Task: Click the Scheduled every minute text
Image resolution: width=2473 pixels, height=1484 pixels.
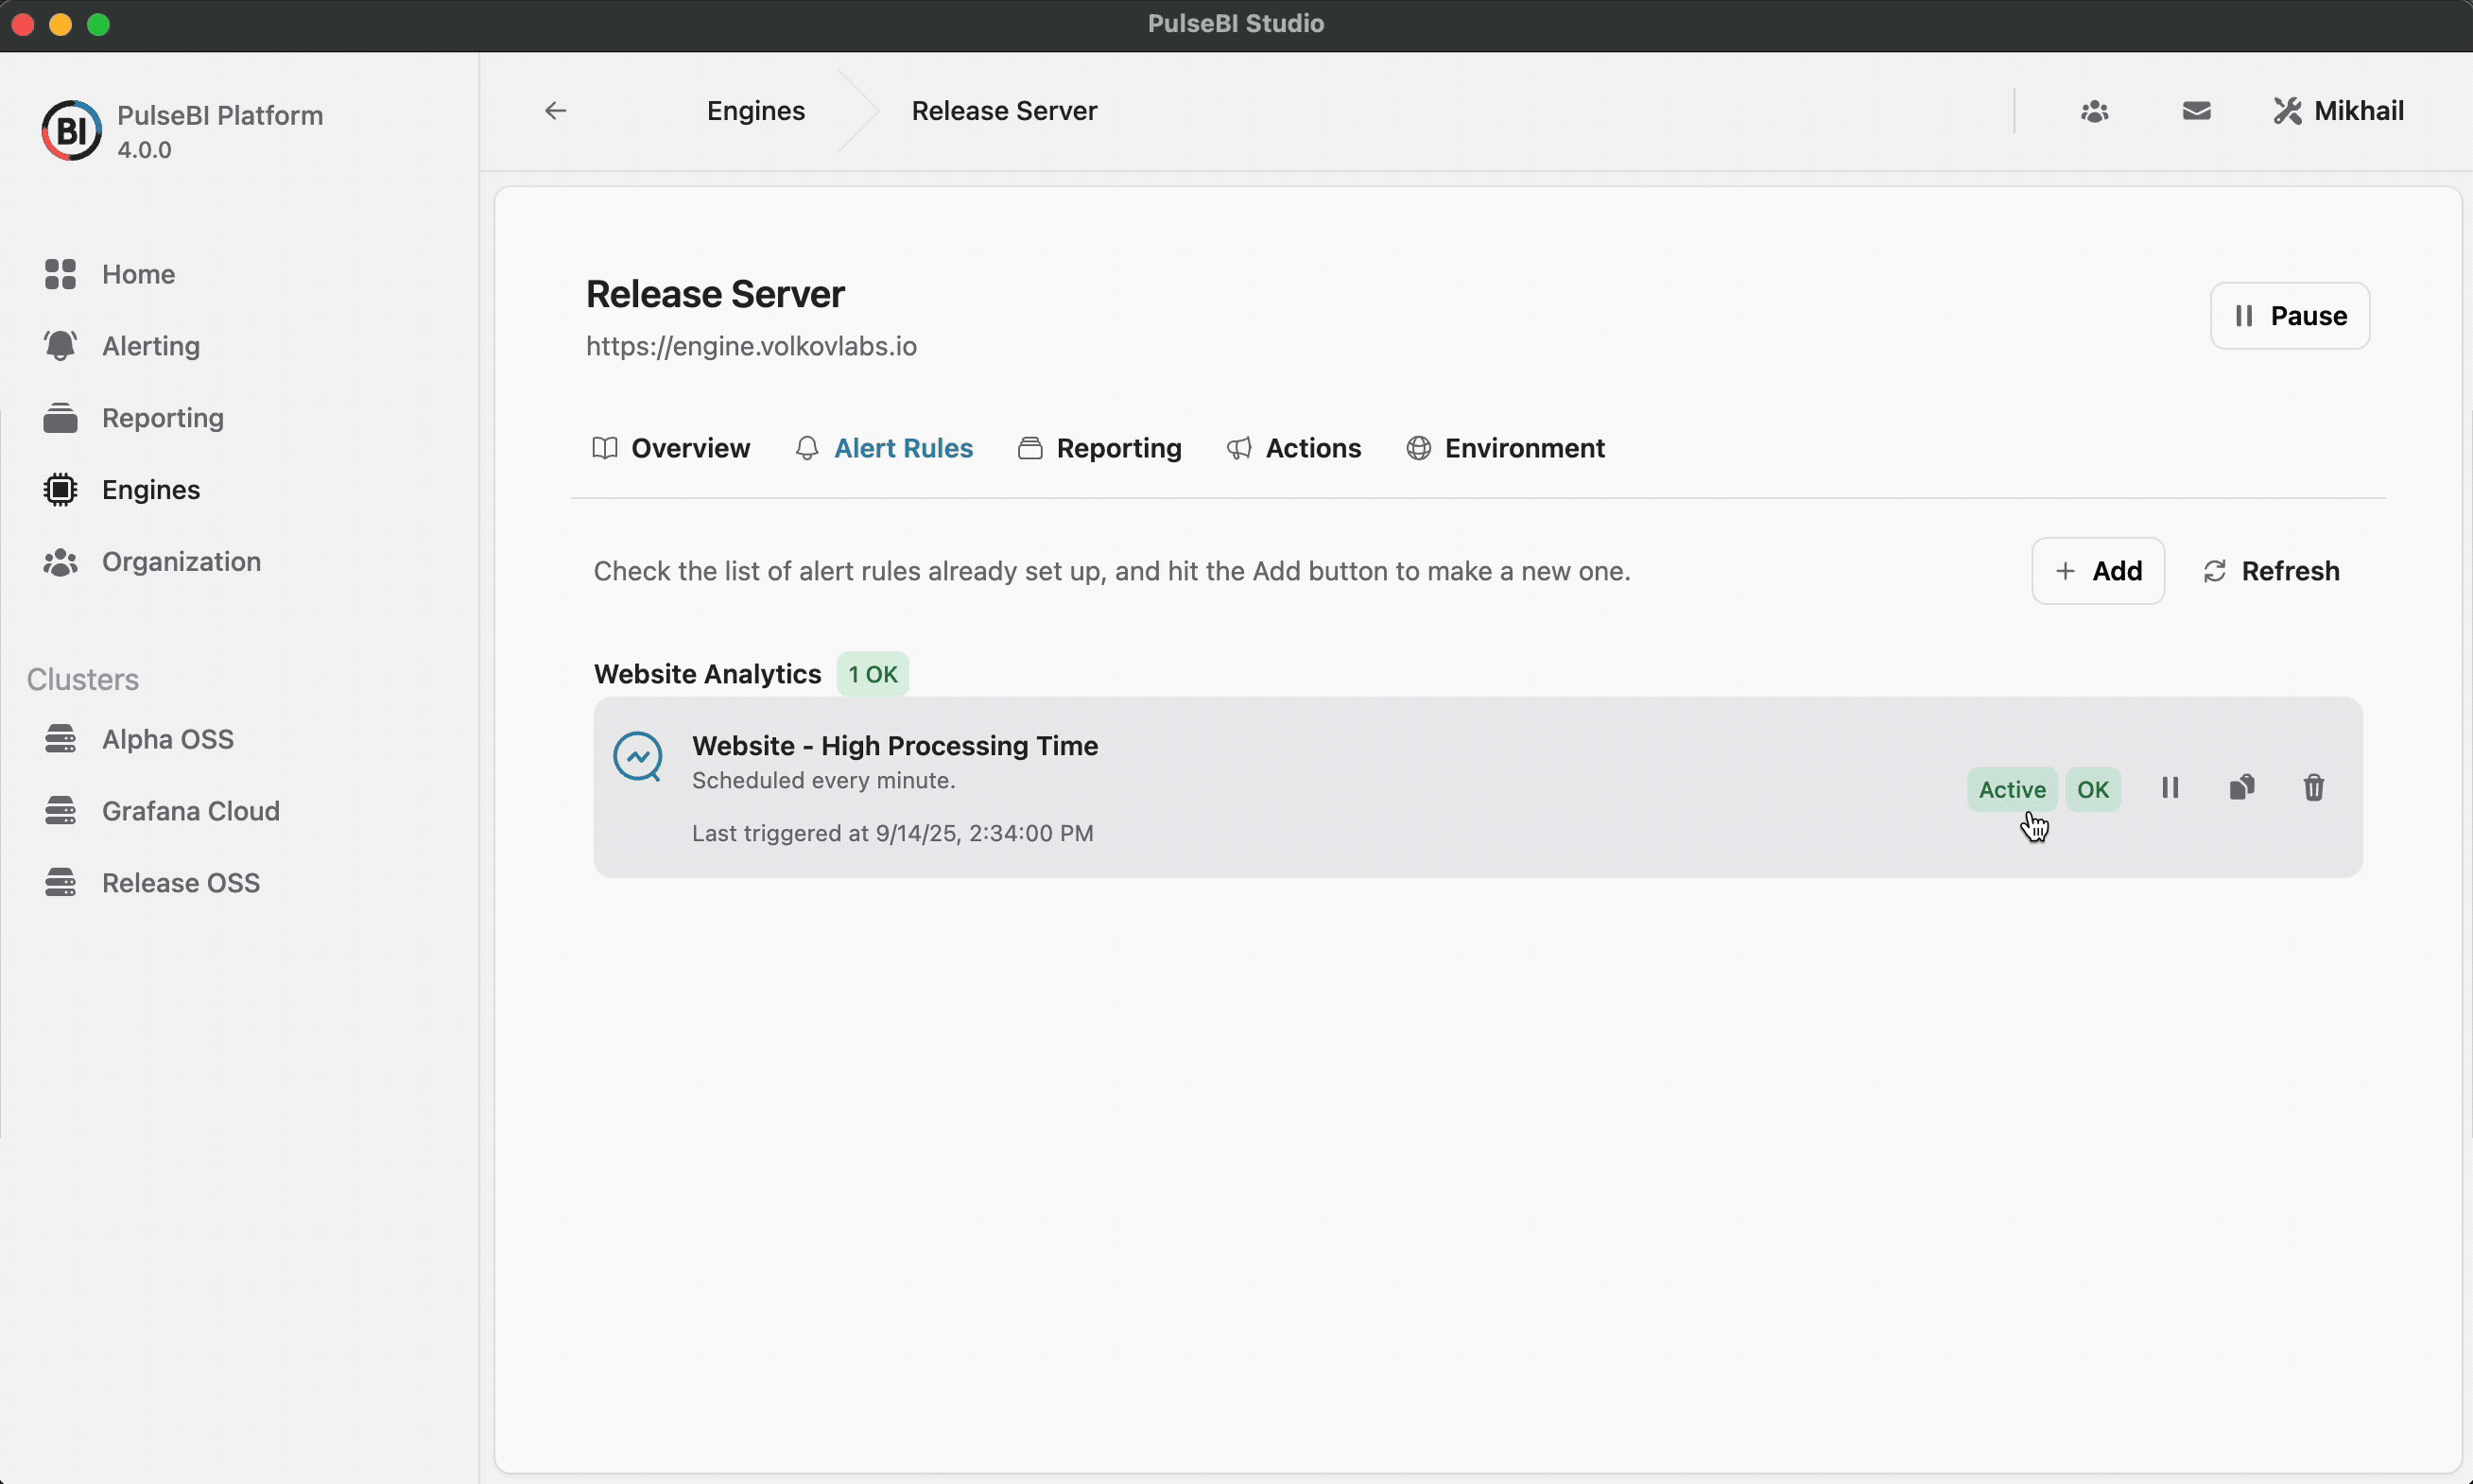Action: point(824,780)
